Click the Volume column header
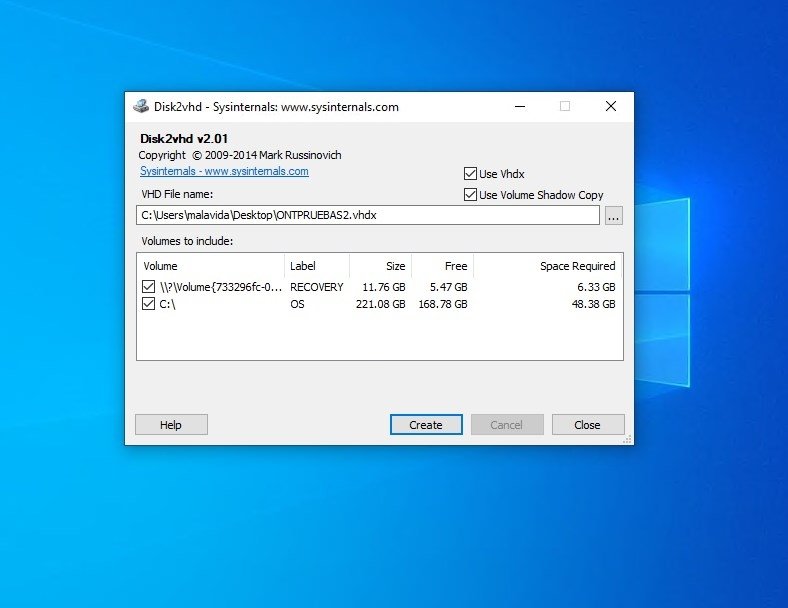Image resolution: width=788 pixels, height=608 pixels. click(210, 266)
